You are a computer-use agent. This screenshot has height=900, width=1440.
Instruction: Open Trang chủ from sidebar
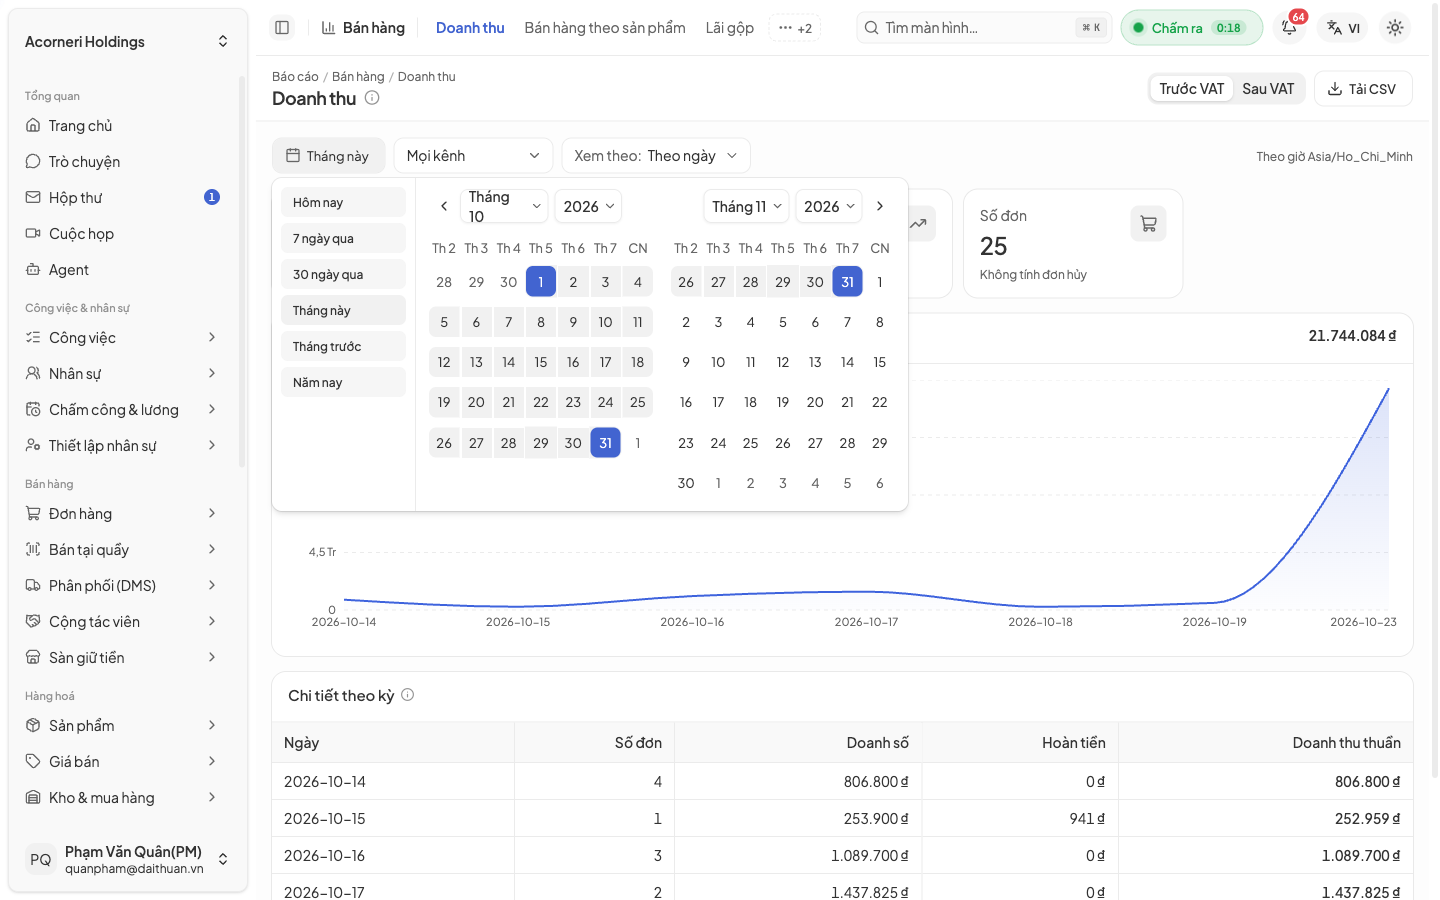click(123, 126)
